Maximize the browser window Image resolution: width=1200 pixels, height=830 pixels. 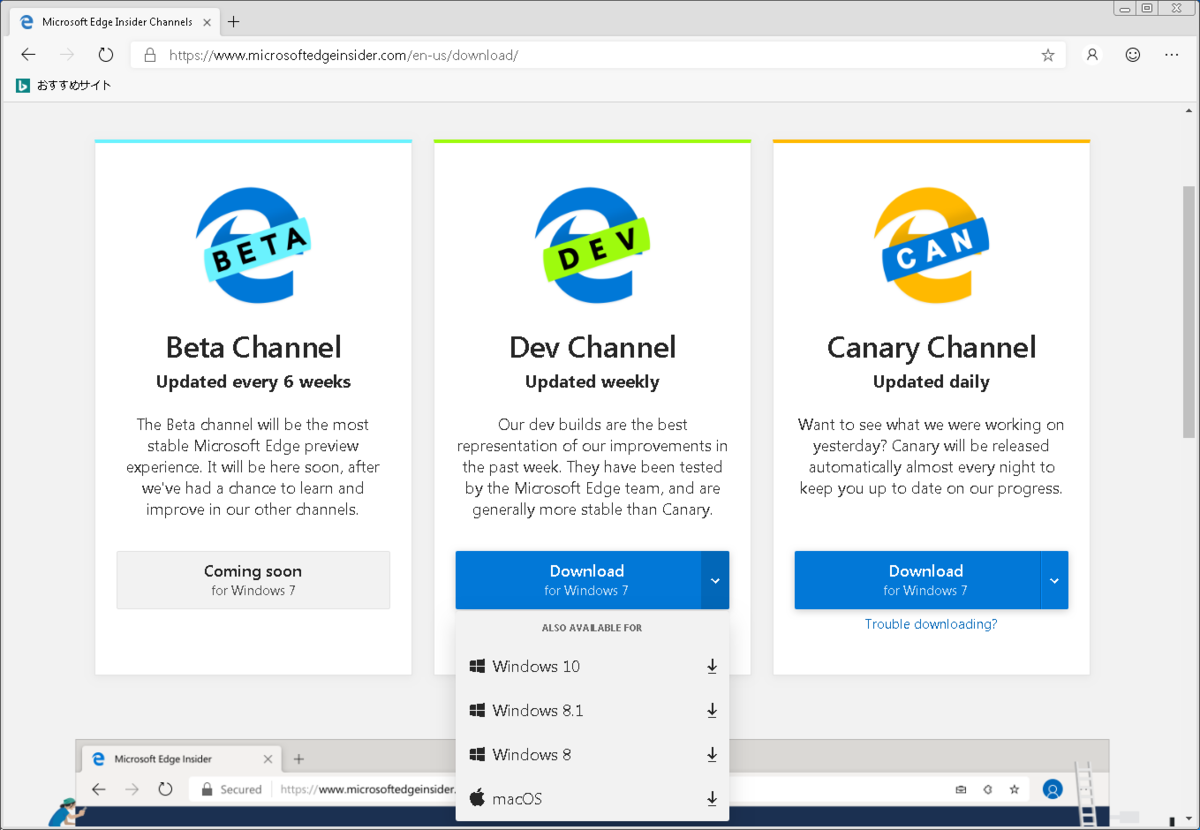coord(1146,8)
